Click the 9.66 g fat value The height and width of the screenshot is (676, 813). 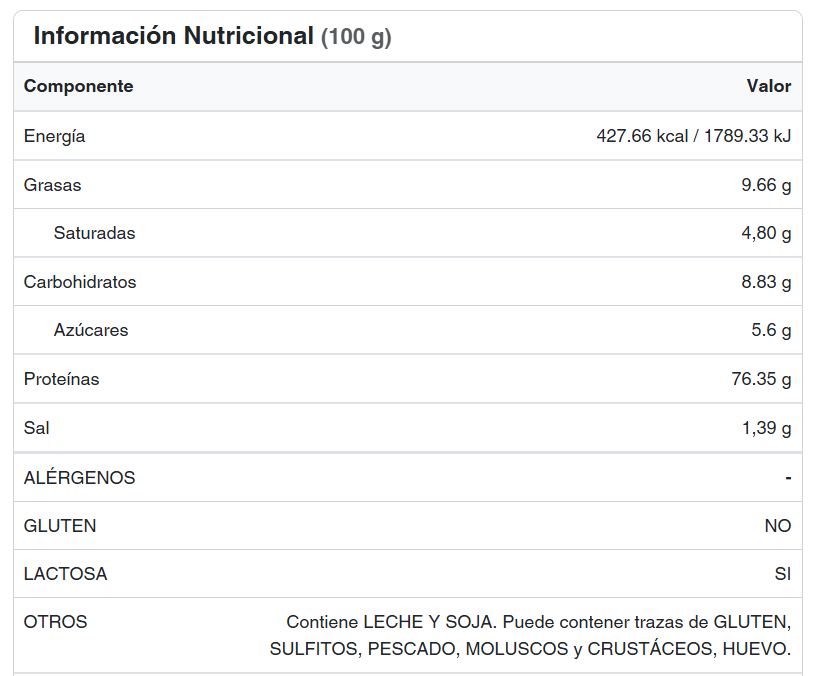point(766,185)
